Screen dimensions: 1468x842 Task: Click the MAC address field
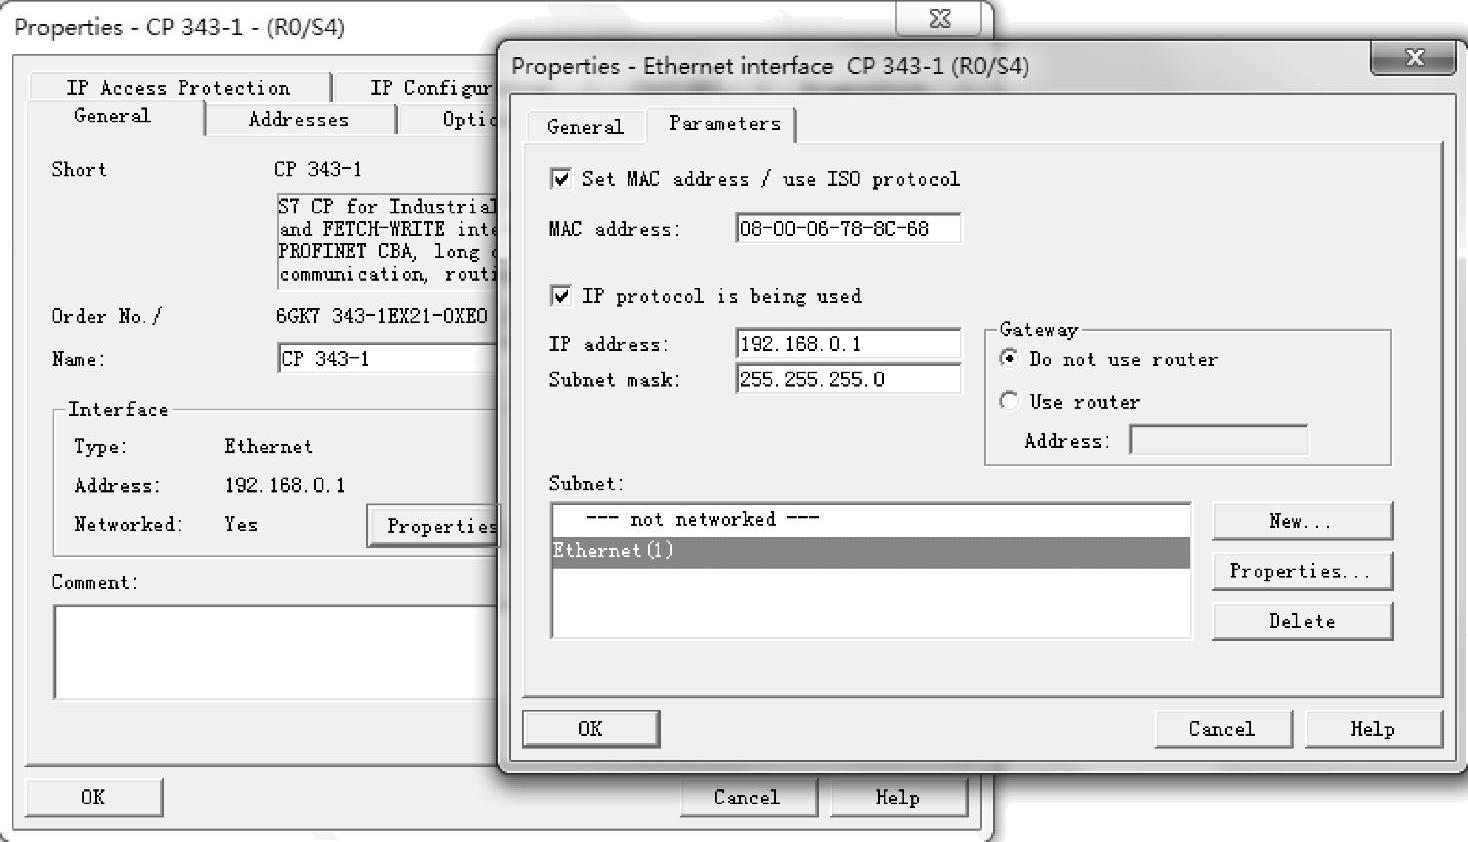tap(847, 229)
